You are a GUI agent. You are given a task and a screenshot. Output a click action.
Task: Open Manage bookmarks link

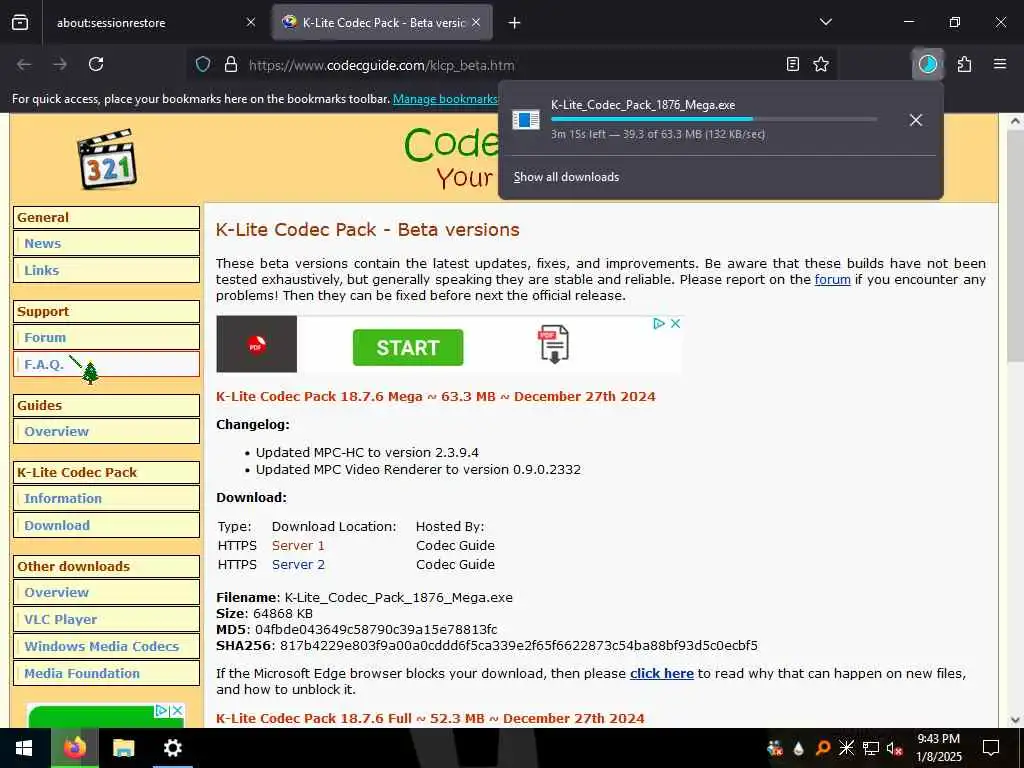(445, 99)
